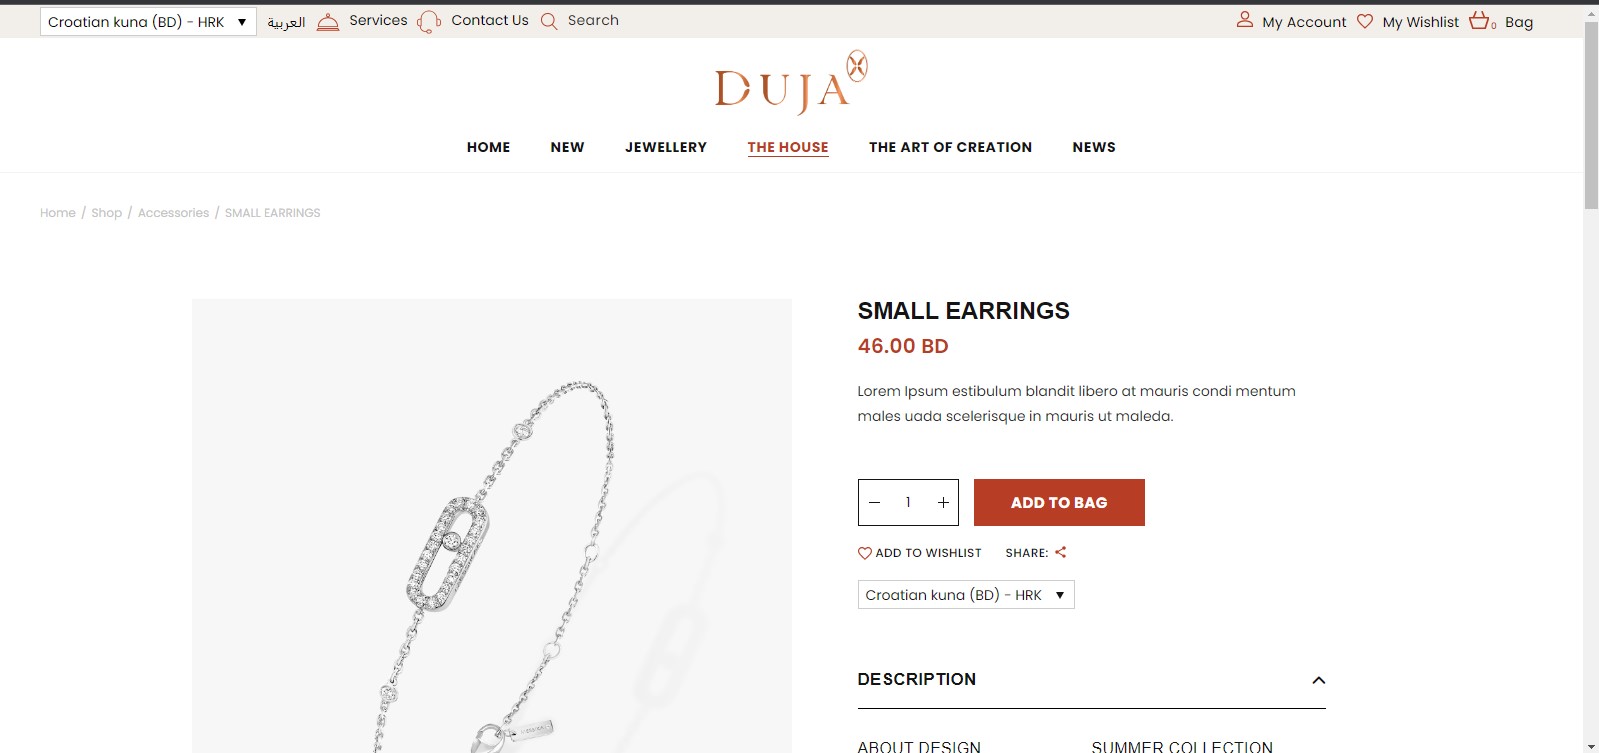Collapse the DESCRIPTION section chevron

tap(1319, 680)
